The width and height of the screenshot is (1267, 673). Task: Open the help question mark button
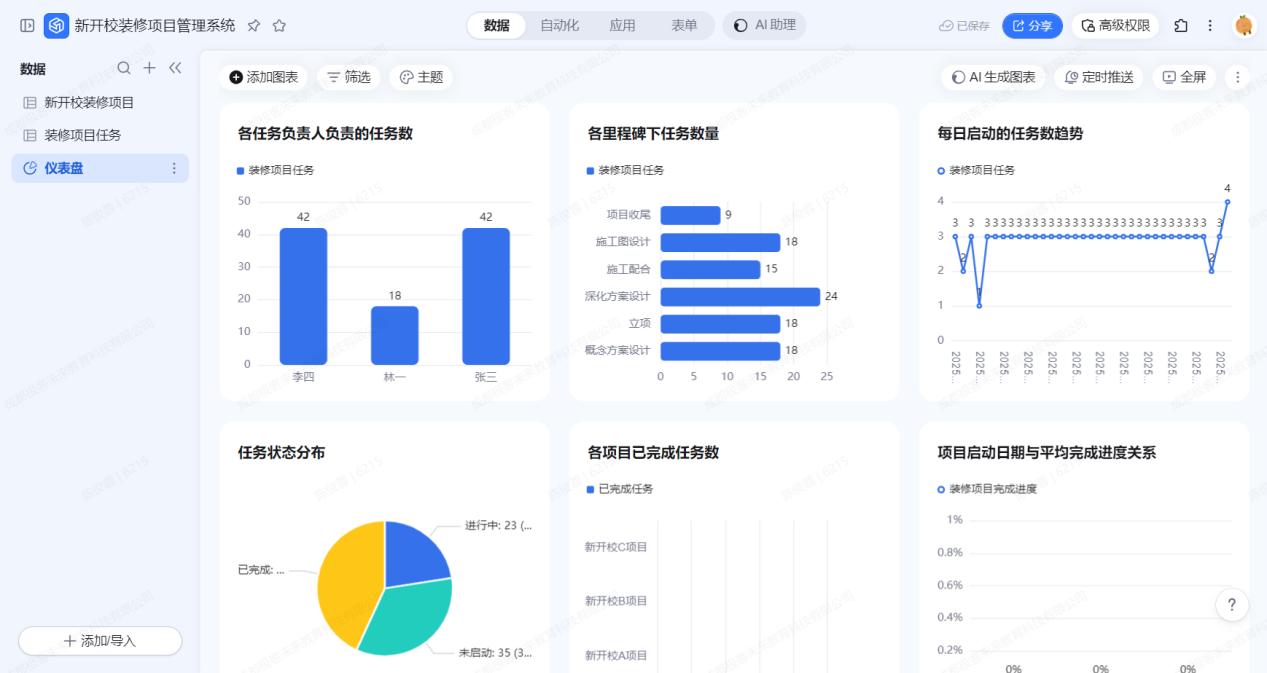[1231, 605]
